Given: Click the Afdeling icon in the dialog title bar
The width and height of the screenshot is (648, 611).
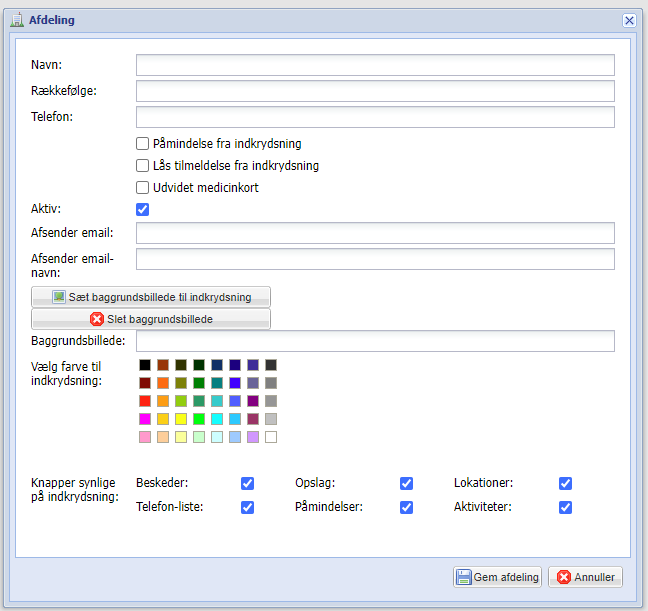Looking at the screenshot, I should pyautogui.click(x=17, y=20).
